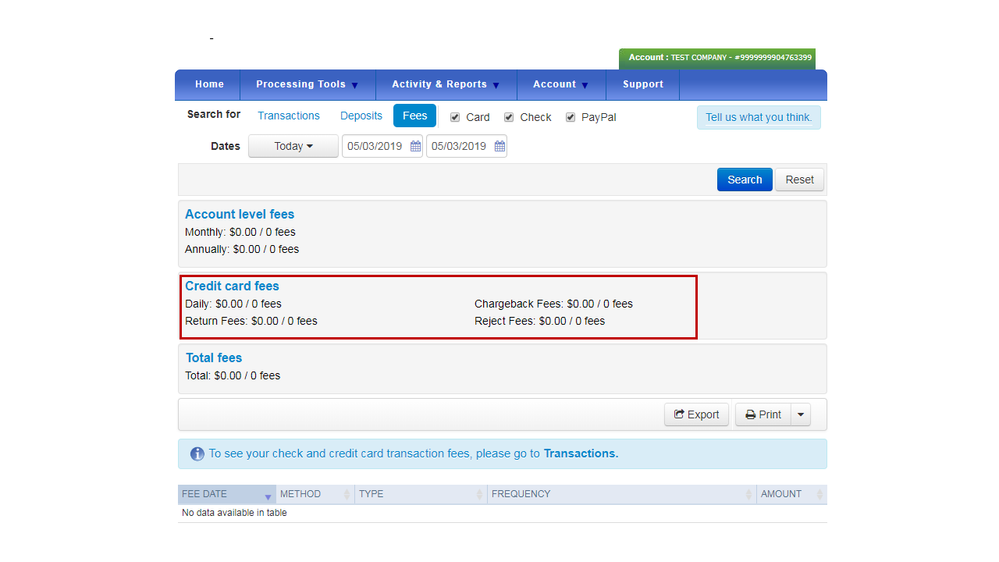999x562 pixels.
Task: Sort table by FEE DATE column
Action: coord(226,494)
